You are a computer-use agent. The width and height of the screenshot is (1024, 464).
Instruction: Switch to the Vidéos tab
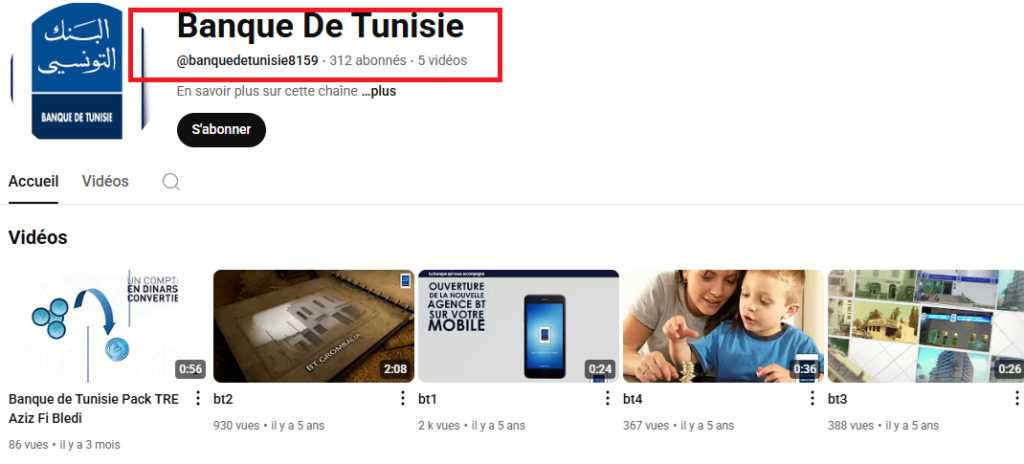click(x=105, y=182)
